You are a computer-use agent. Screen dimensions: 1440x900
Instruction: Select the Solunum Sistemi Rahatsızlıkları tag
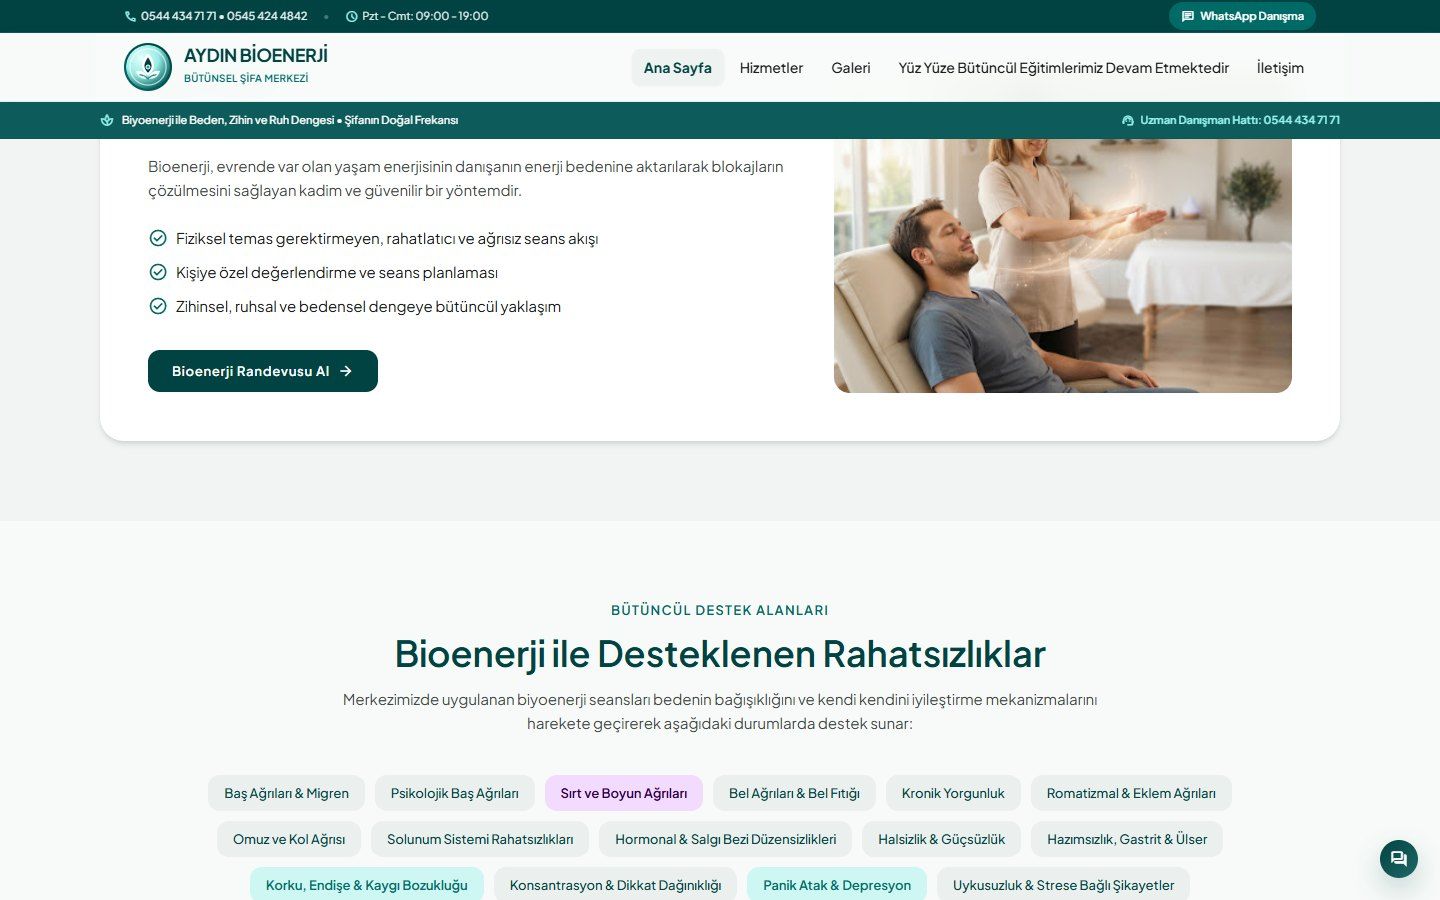coord(480,839)
